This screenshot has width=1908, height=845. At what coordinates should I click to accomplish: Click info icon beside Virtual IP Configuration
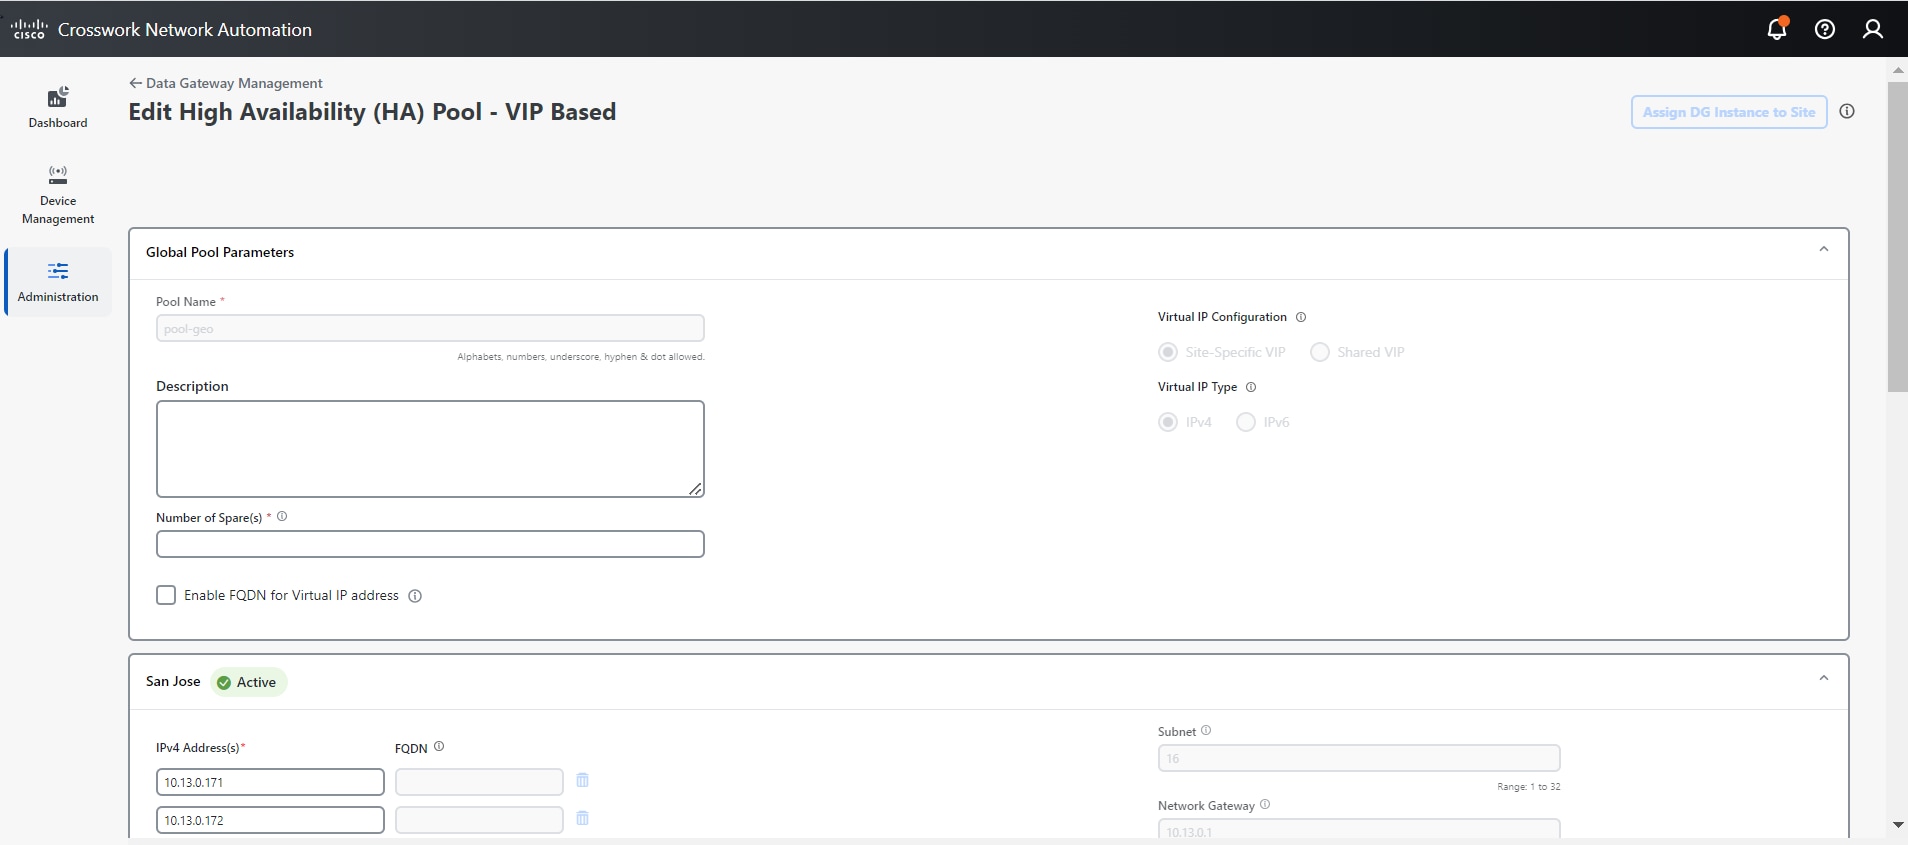pos(1301,317)
